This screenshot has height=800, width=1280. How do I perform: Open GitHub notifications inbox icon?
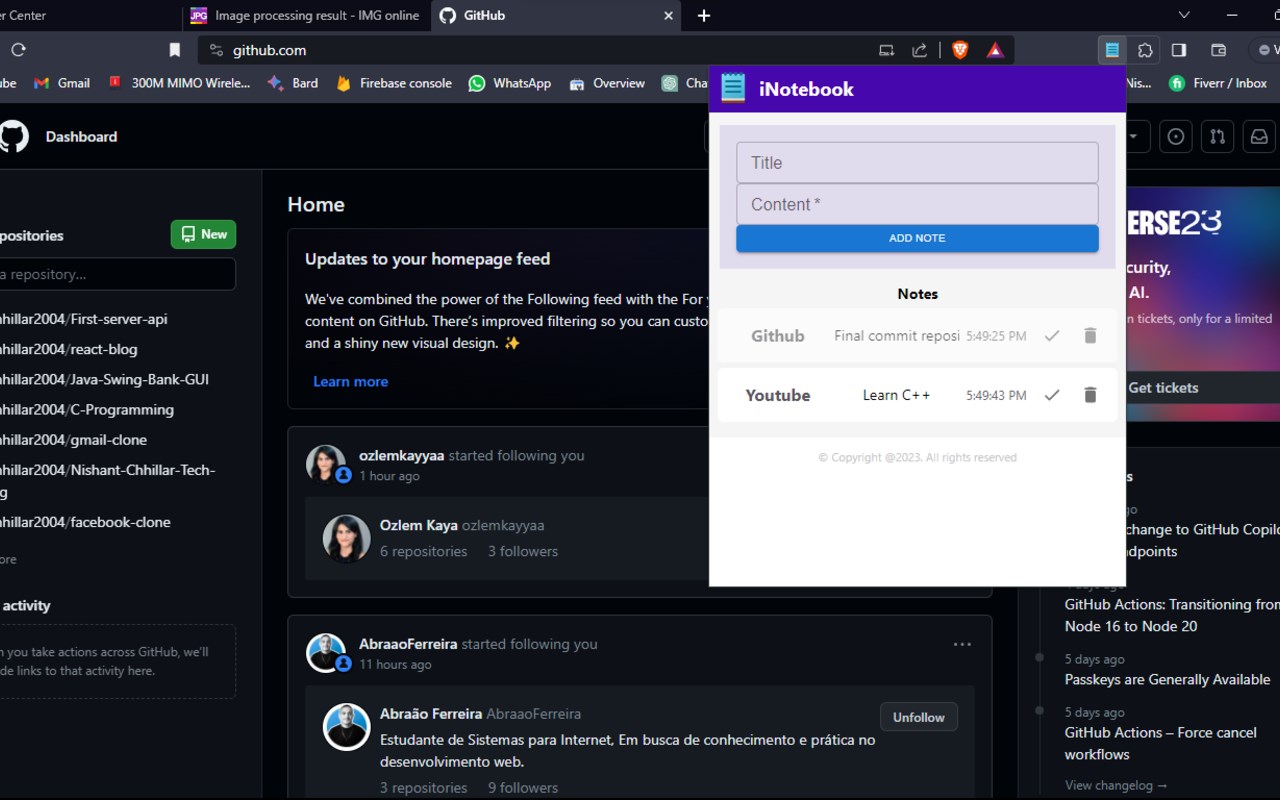click(1259, 137)
